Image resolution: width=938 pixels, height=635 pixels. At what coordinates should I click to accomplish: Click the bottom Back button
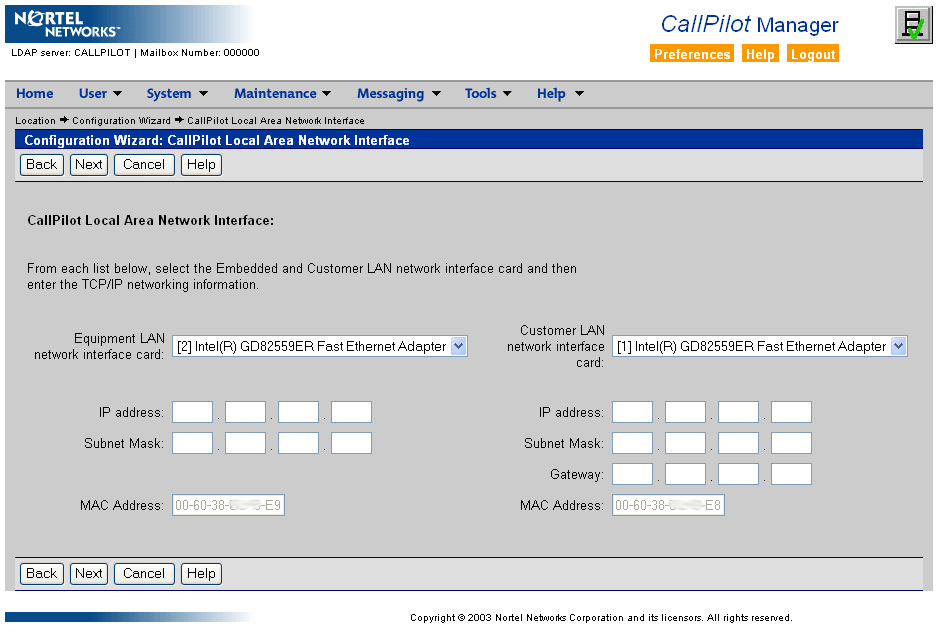pos(42,574)
